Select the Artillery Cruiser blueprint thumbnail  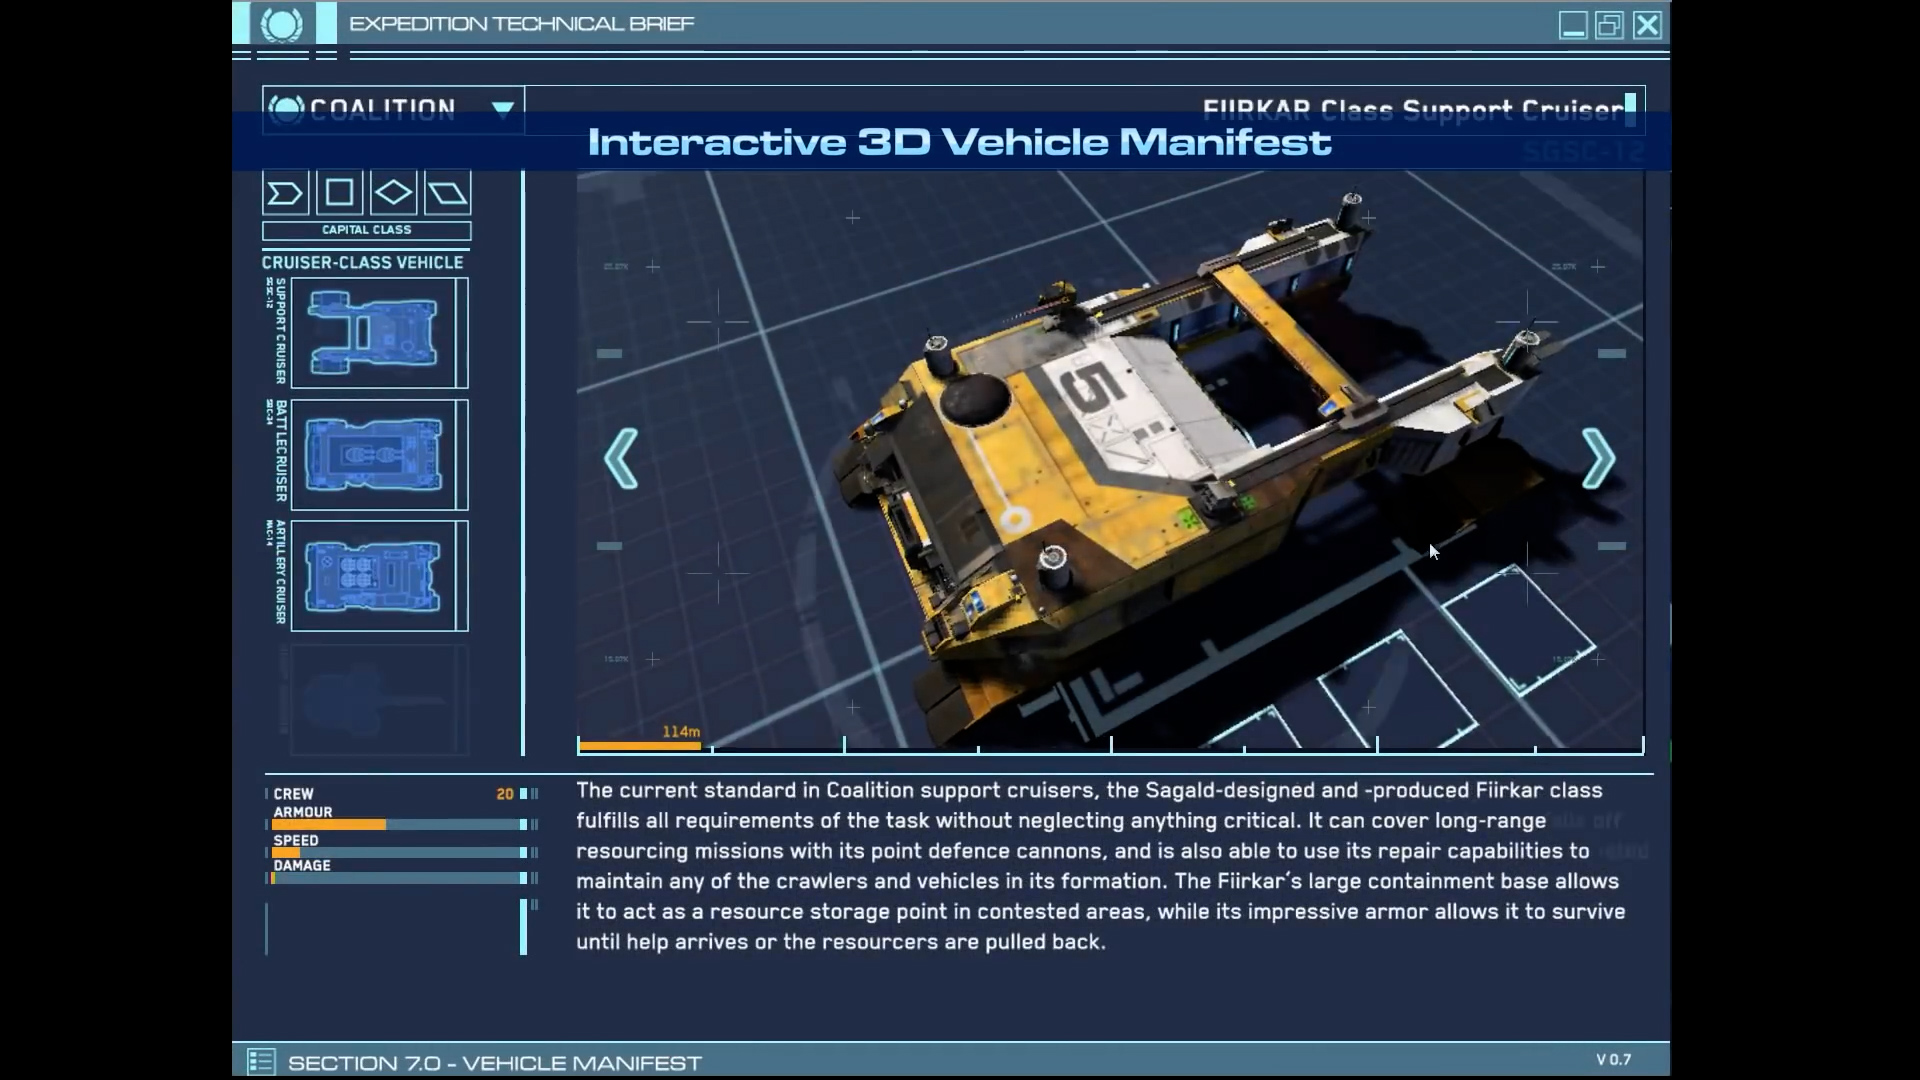tap(373, 576)
